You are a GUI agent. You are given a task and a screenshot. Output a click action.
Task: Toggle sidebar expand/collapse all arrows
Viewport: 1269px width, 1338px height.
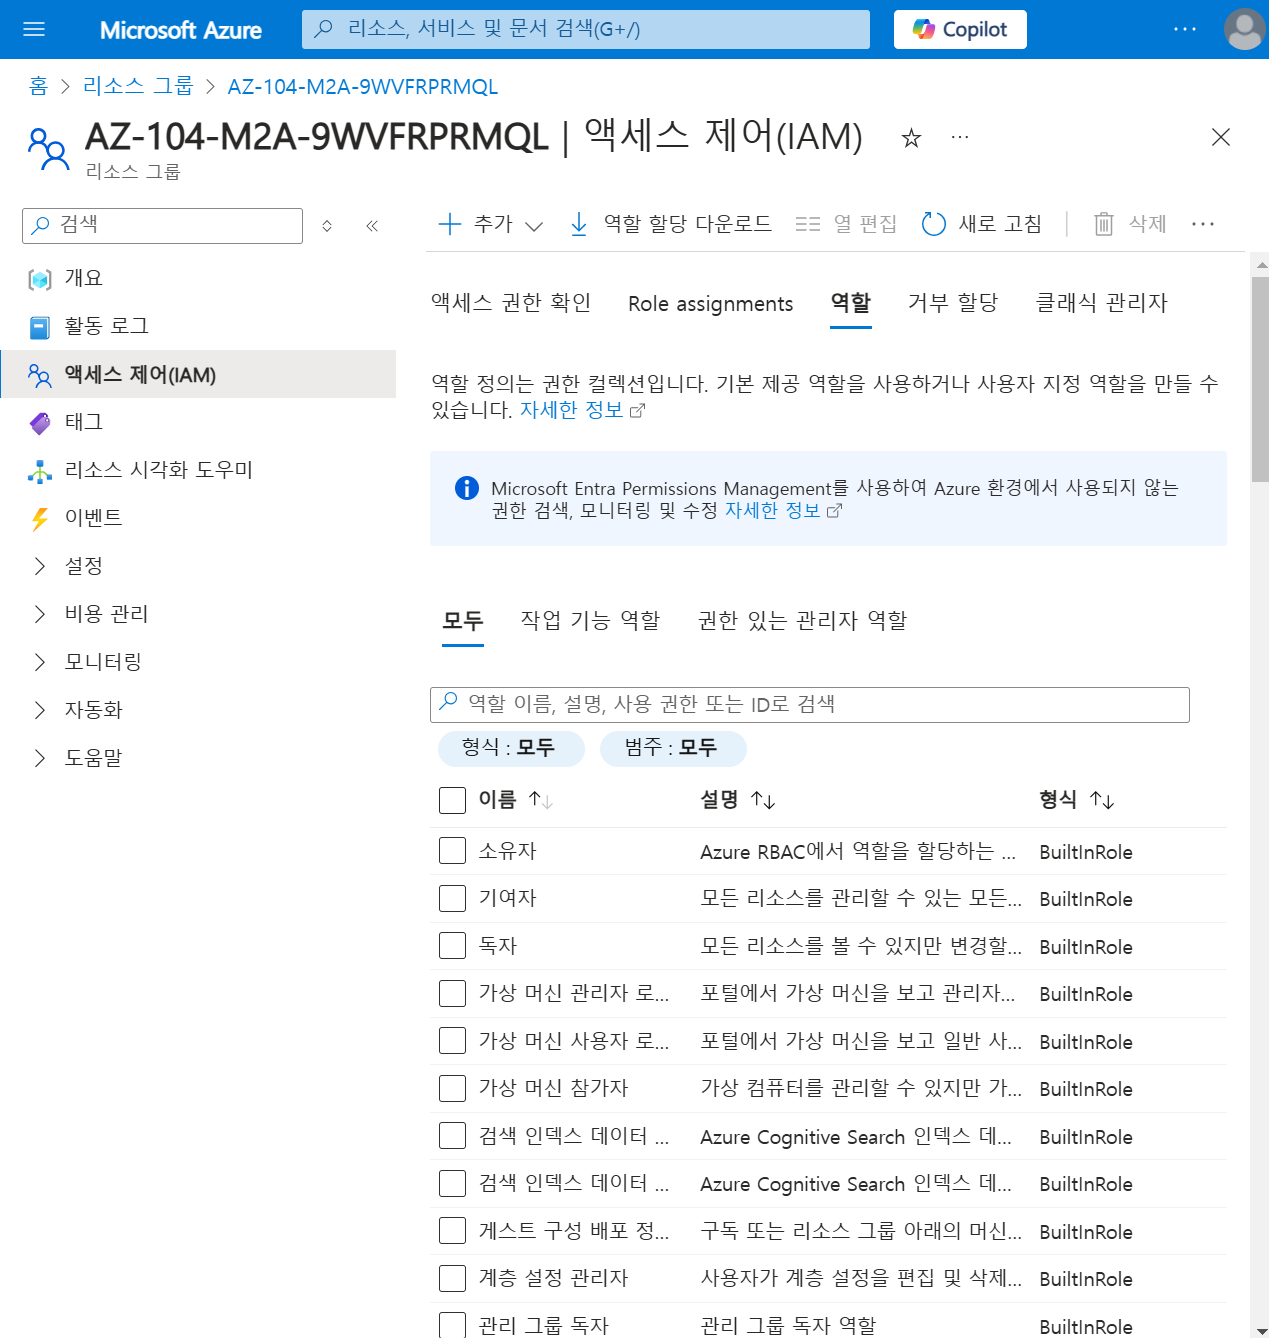(327, 226)
